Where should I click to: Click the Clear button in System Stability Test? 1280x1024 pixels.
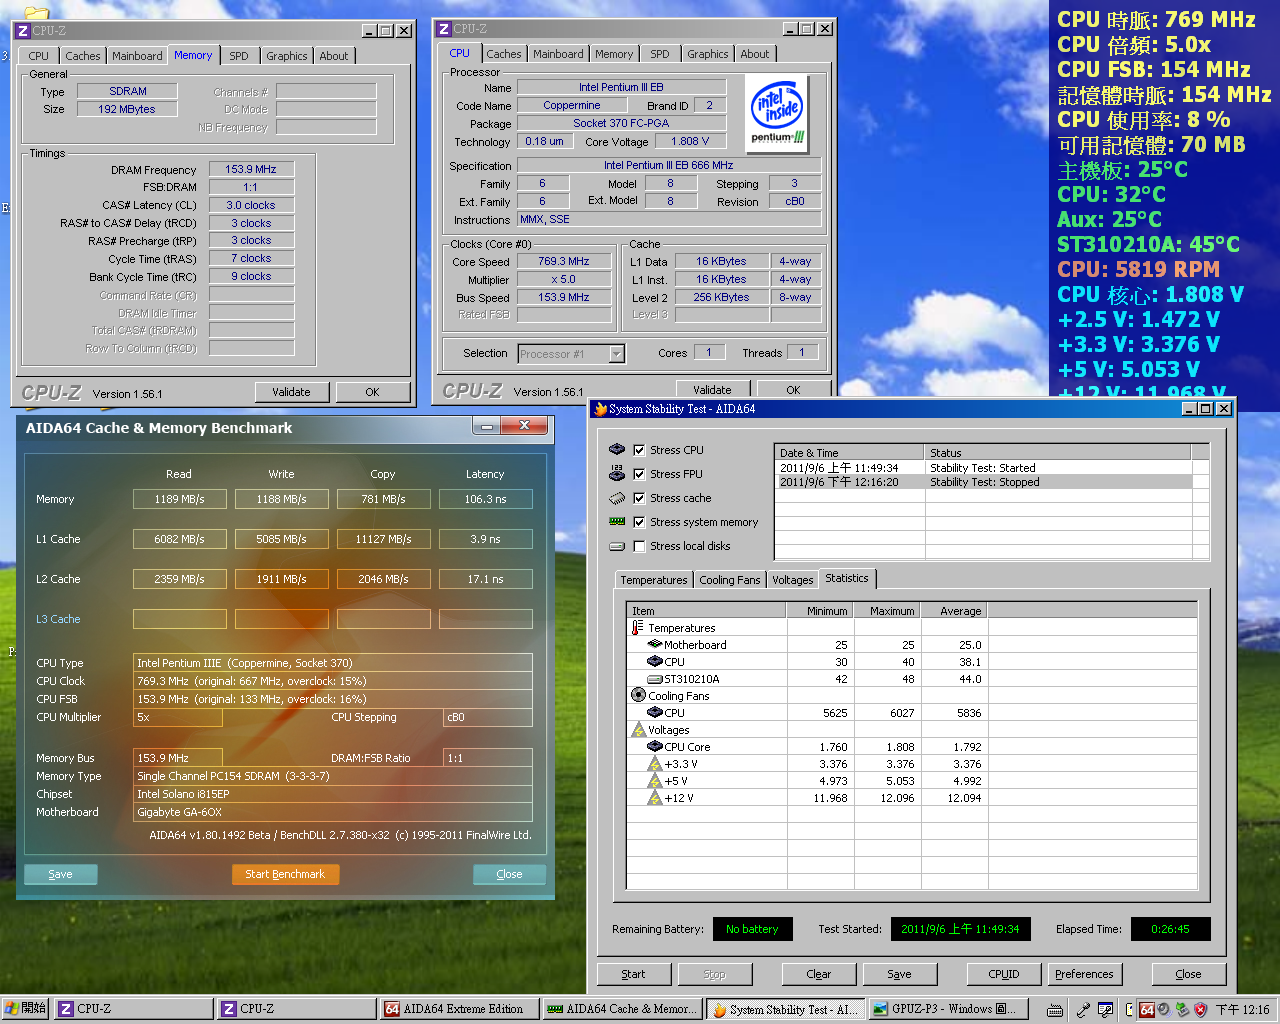tap(819, 974)
